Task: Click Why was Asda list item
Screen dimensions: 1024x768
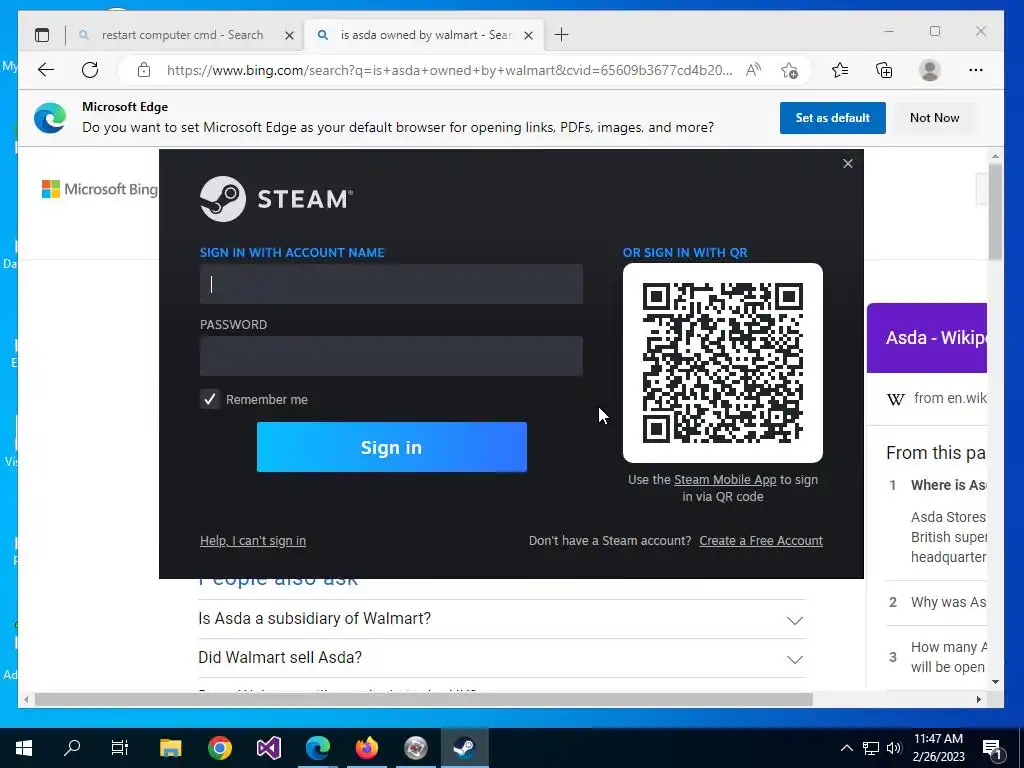Action: pyautogui.click(x=948, y=602)
